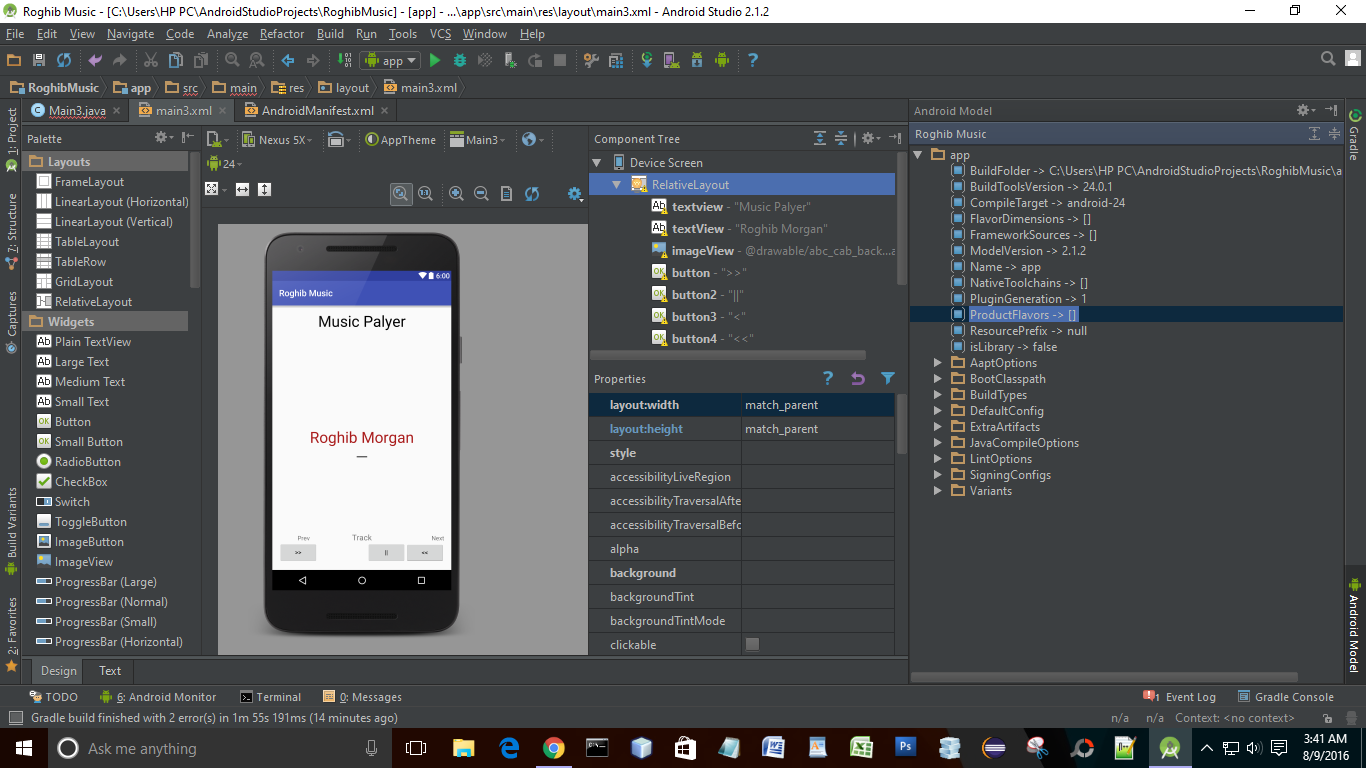The image size is (1366, 768).
Task: Open the Refactor menu
Action: pos(282,34)
